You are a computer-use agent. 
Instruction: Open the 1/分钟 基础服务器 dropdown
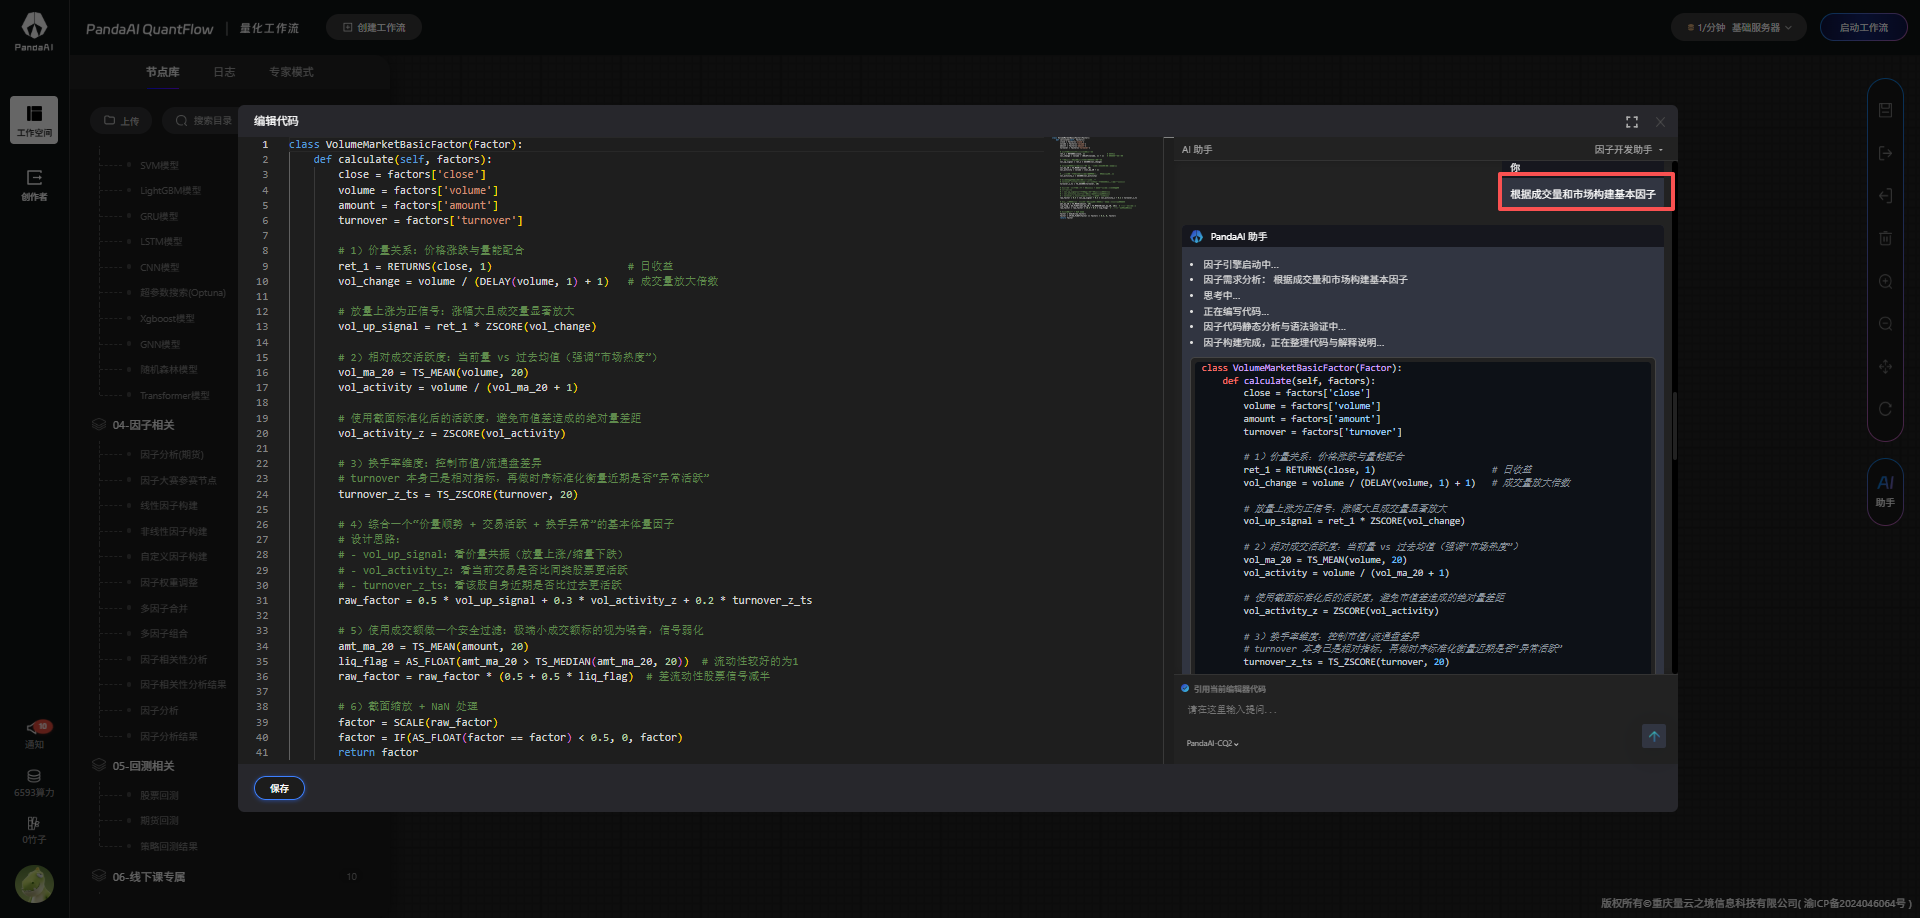pos(1738,28)
